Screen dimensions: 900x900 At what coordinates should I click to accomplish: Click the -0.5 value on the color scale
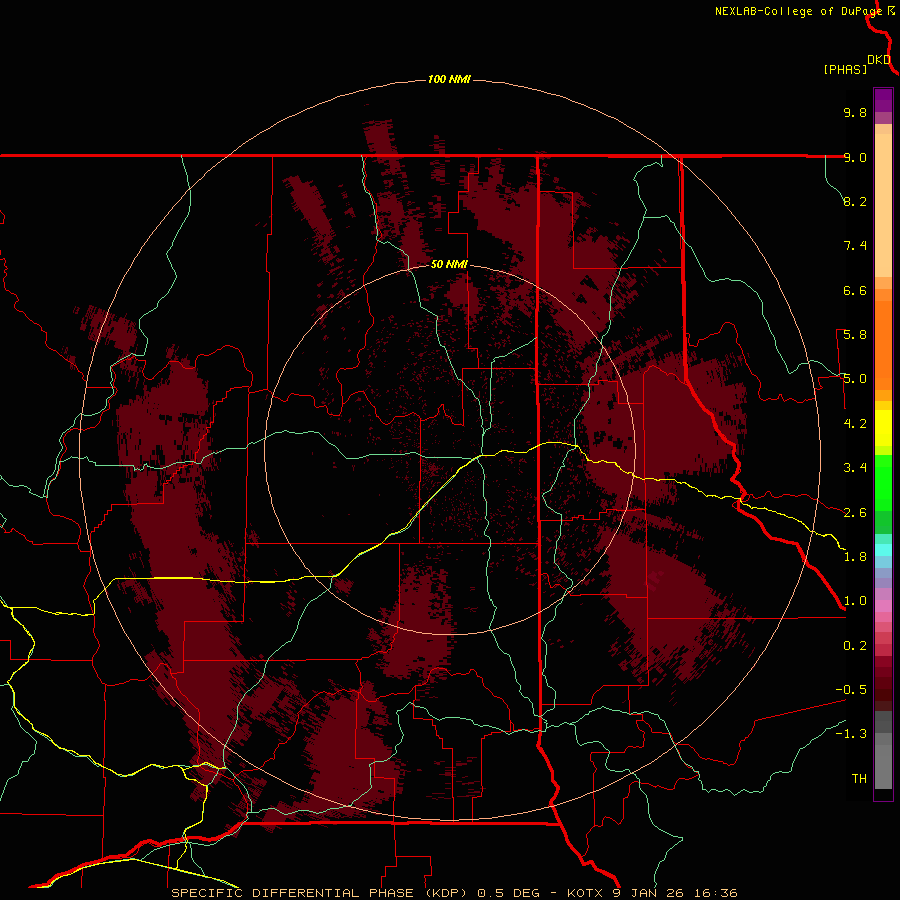[x=851, y=690]
